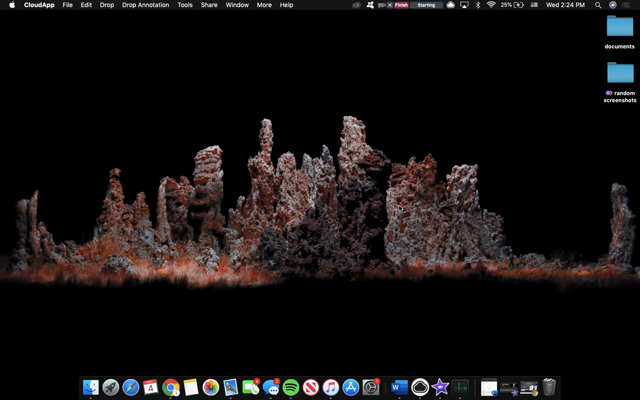The height and width of the screenshot is (400, 640).
Task: Launch Google Chrome from the dock
Action: pyautogui.click(x=171, y=387)
